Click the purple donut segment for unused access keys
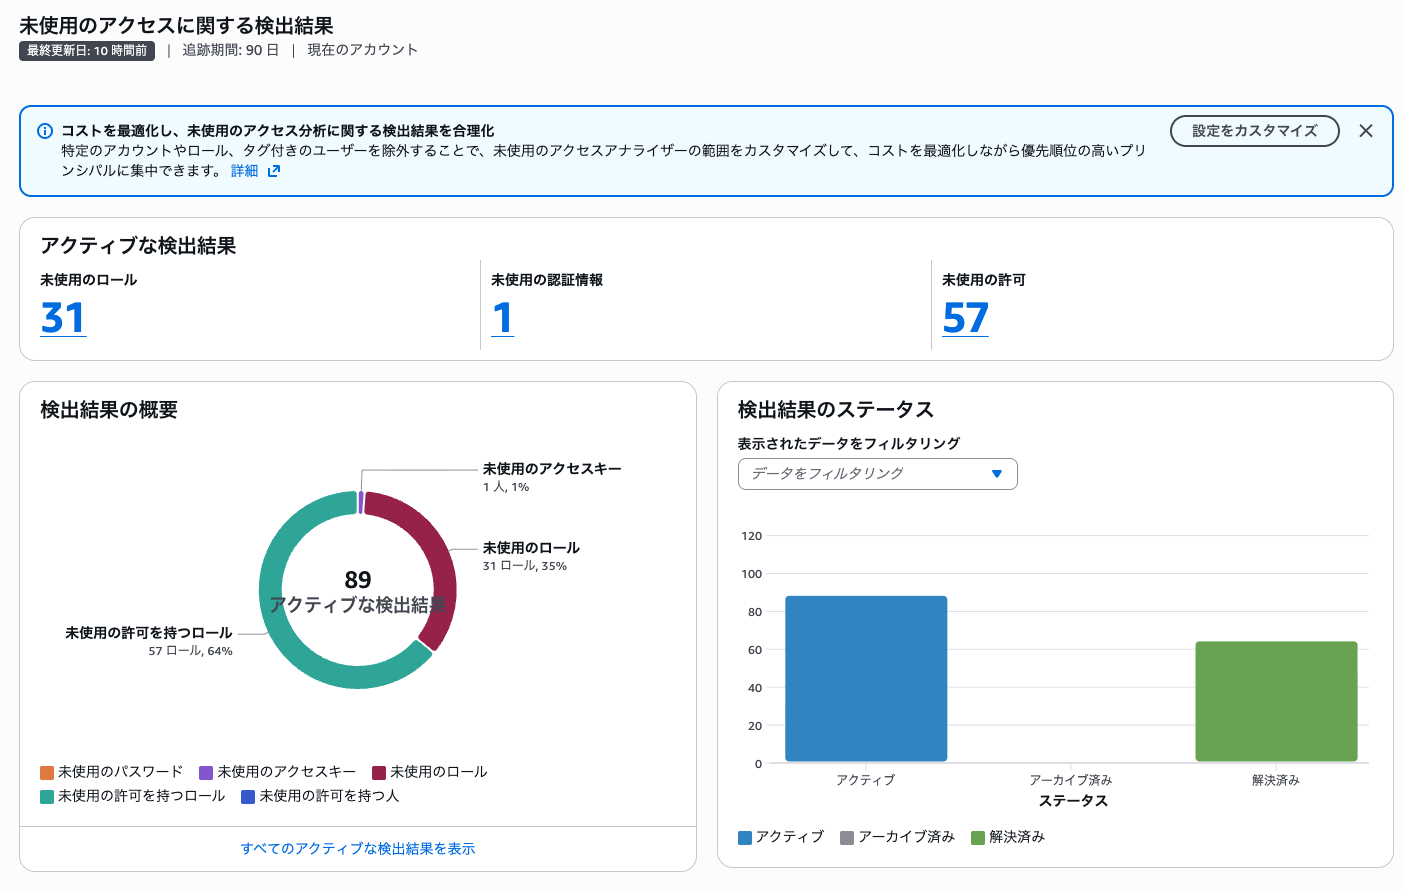Viewport: 1404px width, 891px height. pos(360,502)
